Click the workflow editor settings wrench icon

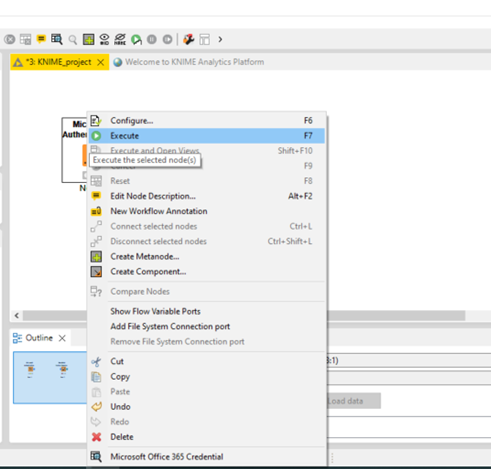189,40
